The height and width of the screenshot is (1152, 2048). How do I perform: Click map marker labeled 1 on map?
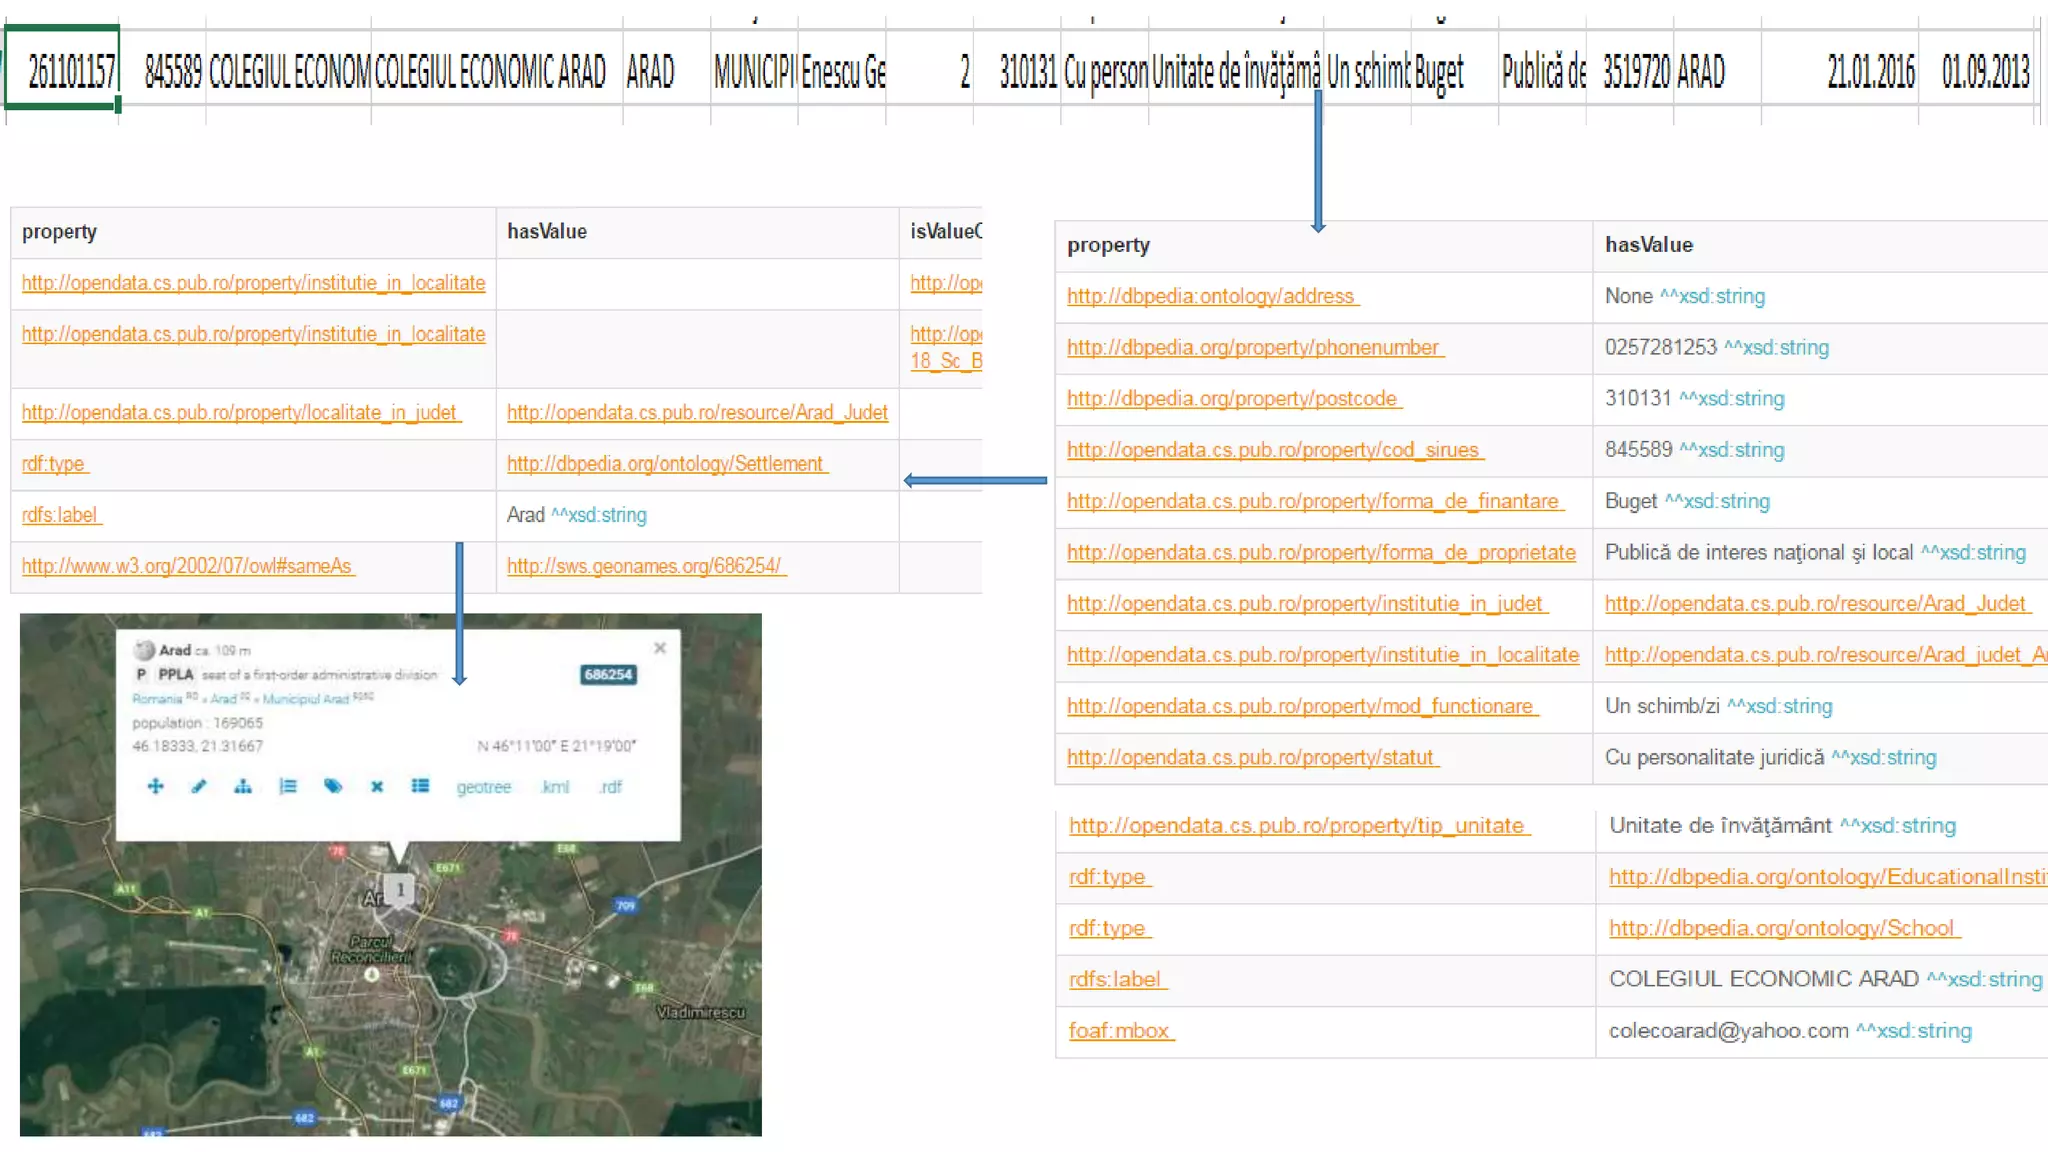pos(400,890)
